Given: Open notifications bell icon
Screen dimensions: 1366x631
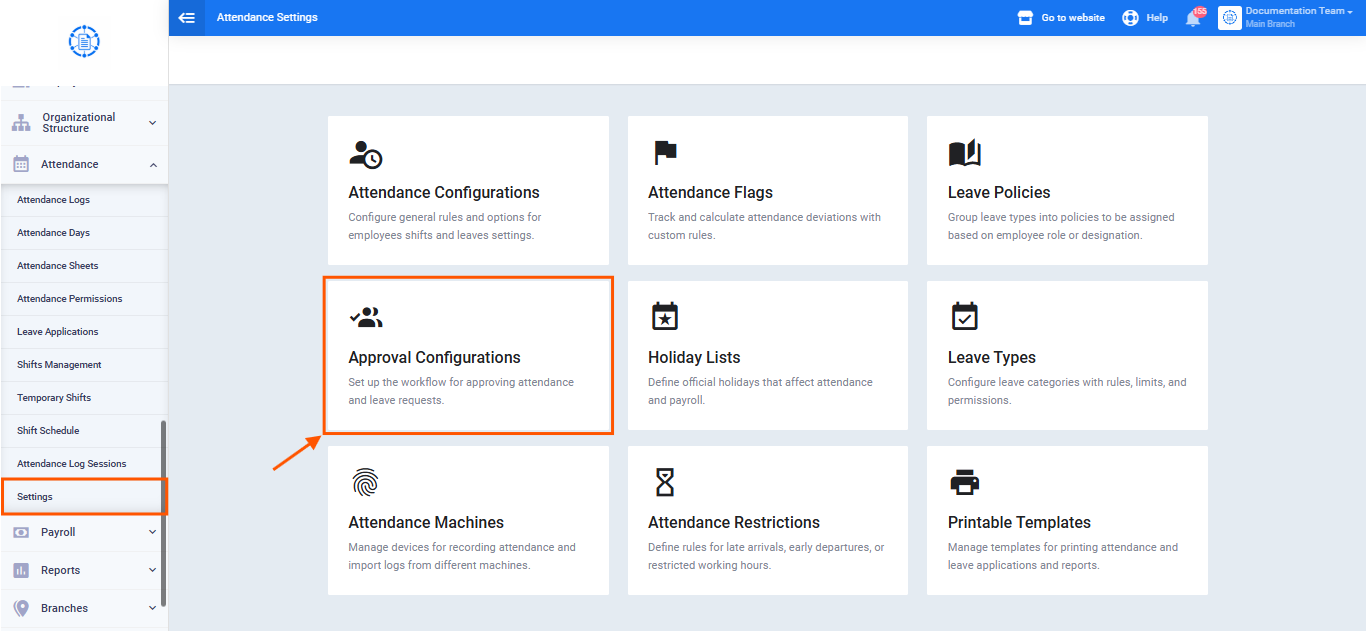Looking at the screenshot, I should click(1193, 19).
